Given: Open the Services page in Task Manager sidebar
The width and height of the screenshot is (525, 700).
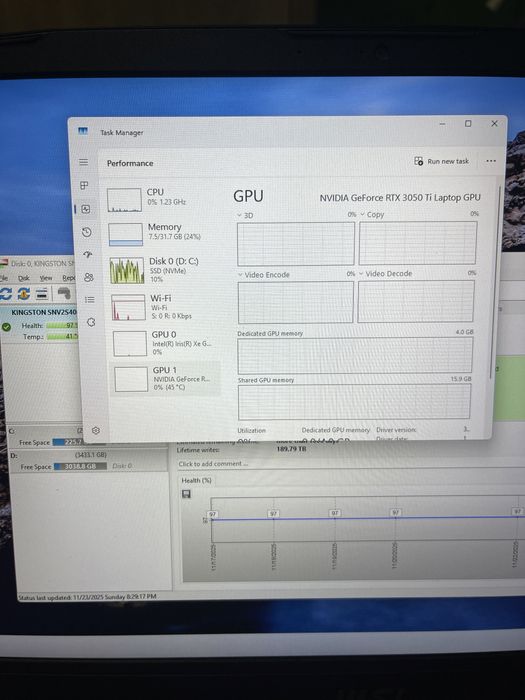Looking at the screenshot, I should click(x=91, y=322).
